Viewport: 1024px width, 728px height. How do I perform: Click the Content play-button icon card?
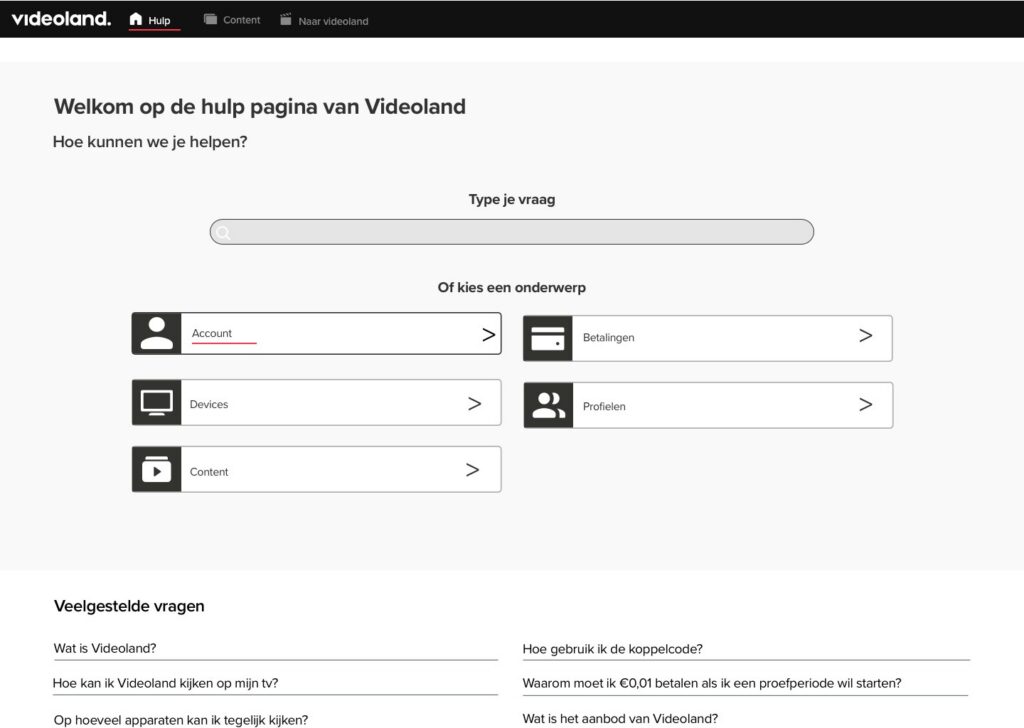[157, 469]
